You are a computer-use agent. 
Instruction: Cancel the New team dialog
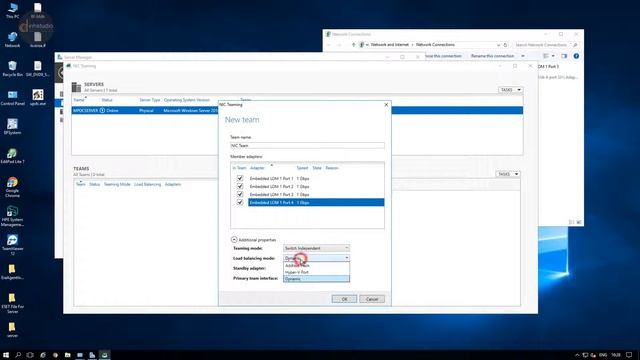(372, 299)
